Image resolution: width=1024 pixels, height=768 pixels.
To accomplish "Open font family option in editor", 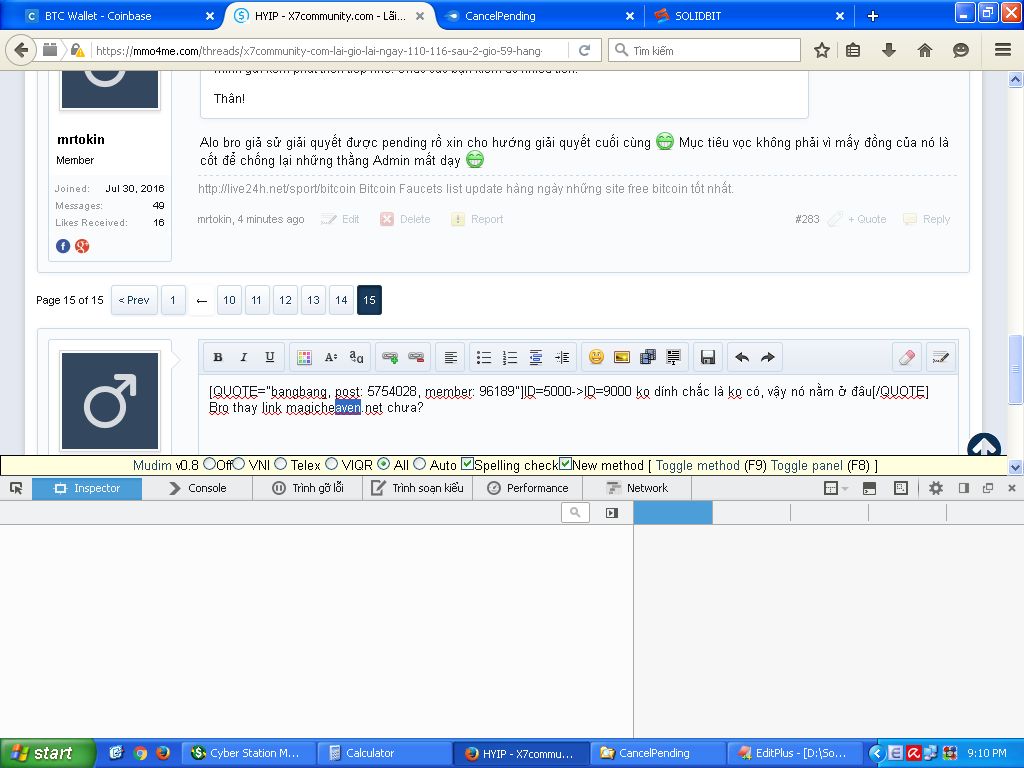I will pos(357,357).
